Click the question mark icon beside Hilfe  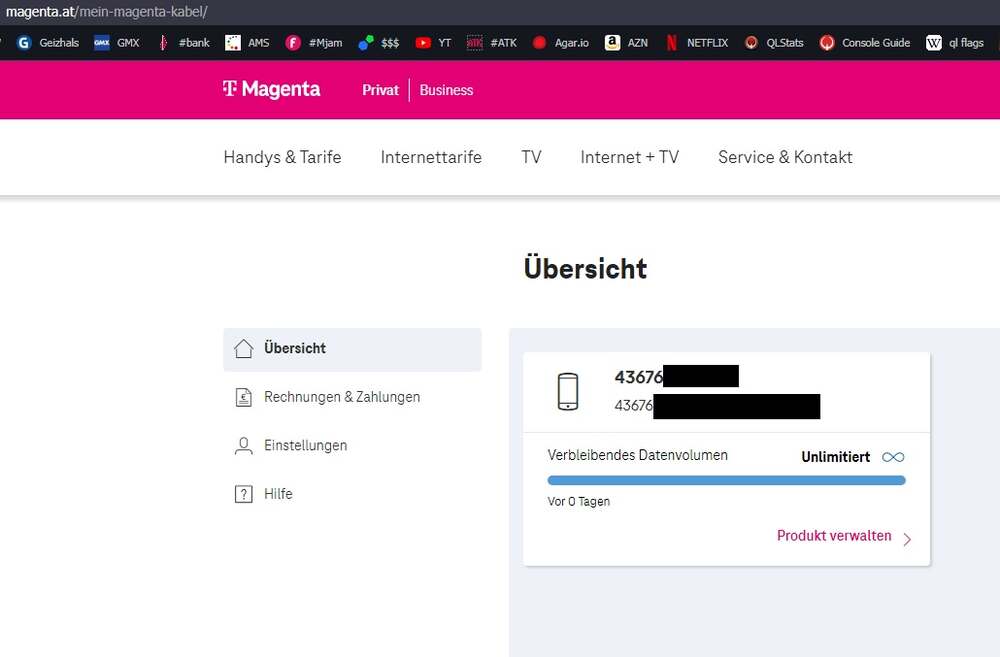(x=244, y=494)
